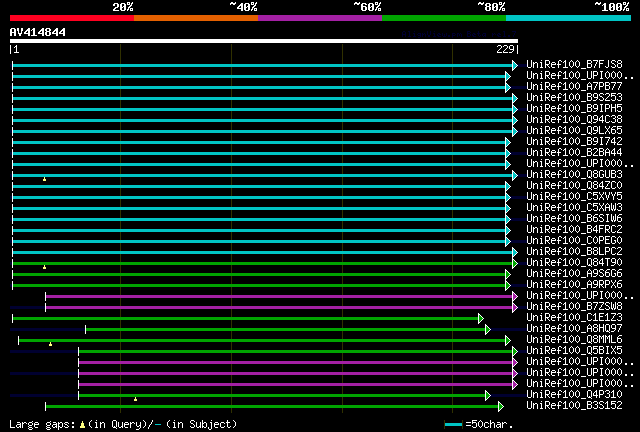Screen dimensions: 640x432
Task: Click the UniRef100_B9I742 label
Action: coord(574,141)
